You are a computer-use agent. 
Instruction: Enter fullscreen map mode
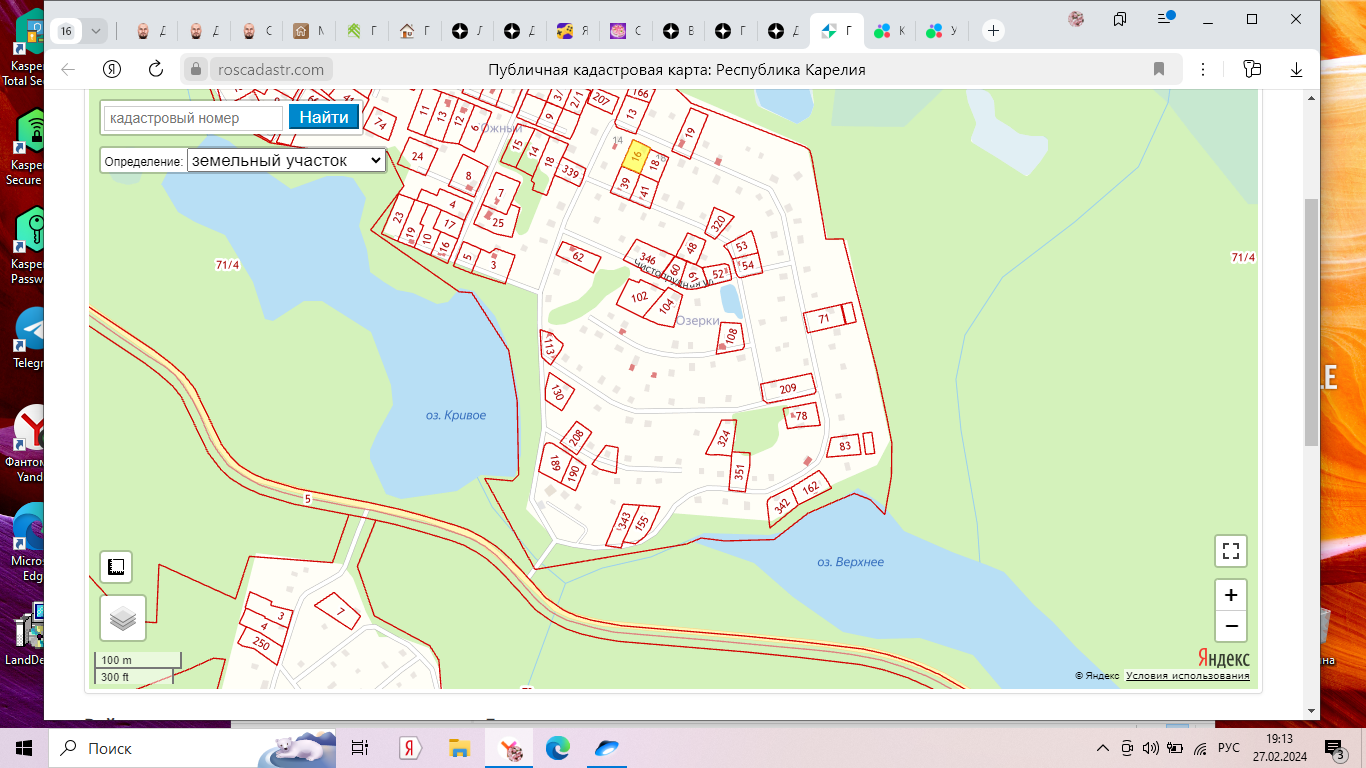(1231, 551)
